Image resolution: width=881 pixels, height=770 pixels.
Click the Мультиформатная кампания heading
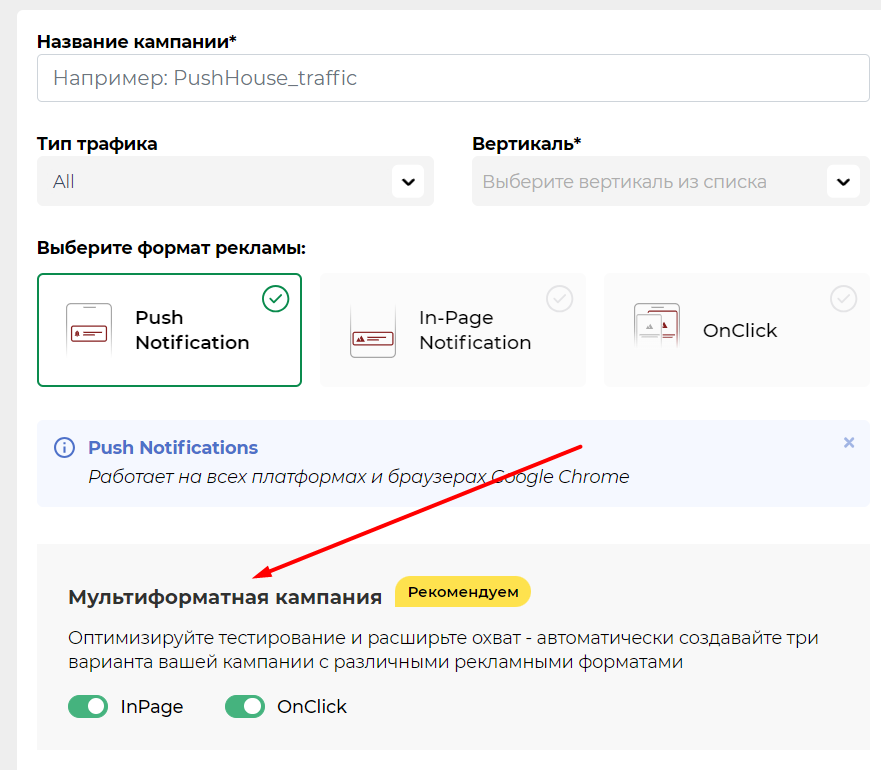225,596
